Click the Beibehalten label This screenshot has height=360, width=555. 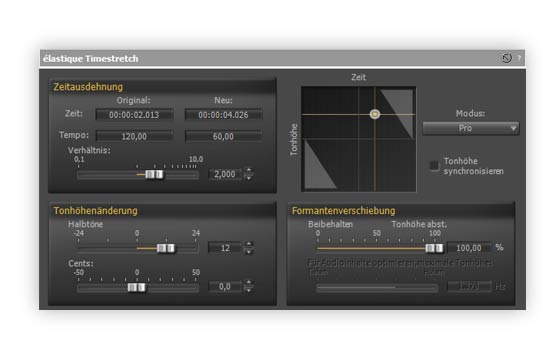pyautogui.click(x=330, y=224)
